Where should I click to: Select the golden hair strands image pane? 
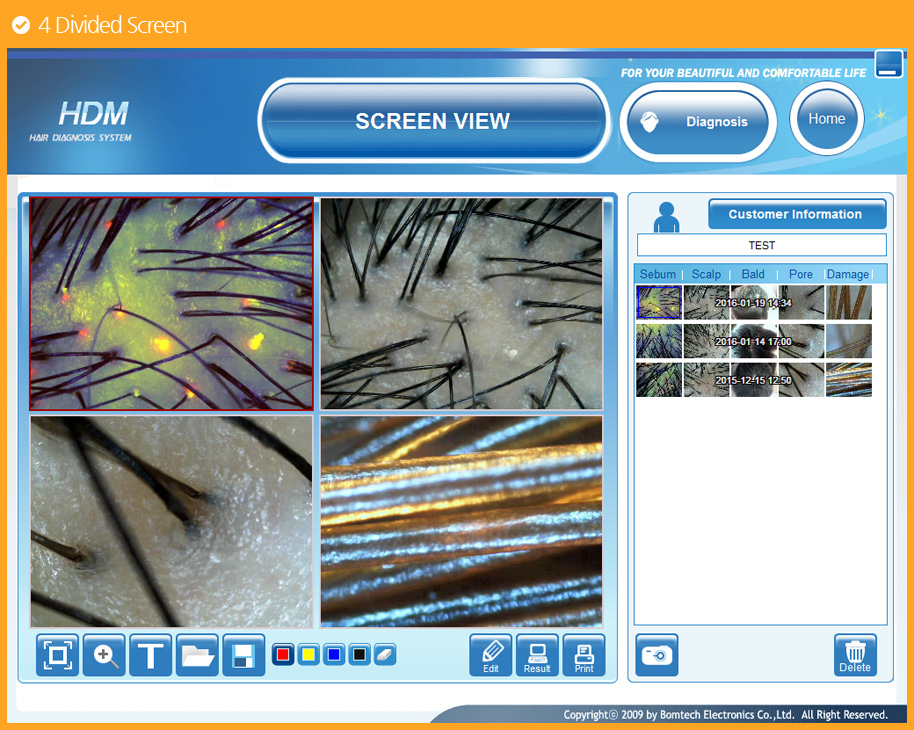(461, 521)
